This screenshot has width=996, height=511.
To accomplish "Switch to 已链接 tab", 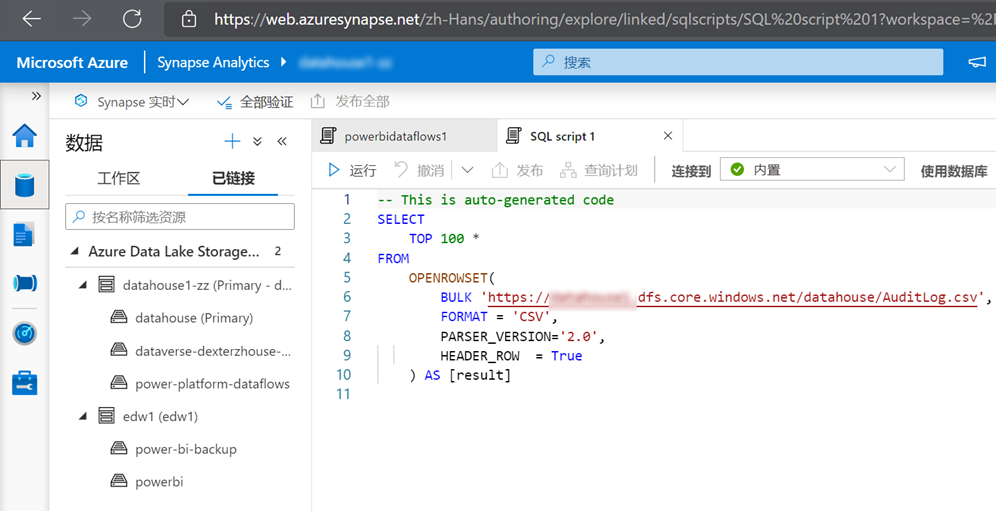I will pos(233,178).
